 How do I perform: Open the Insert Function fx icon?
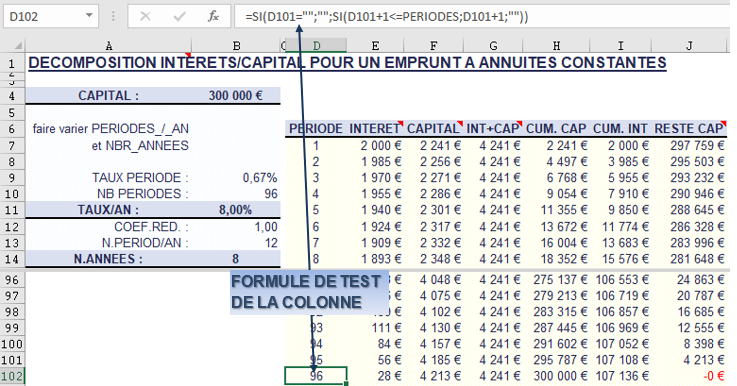click(x=213, y=16)
